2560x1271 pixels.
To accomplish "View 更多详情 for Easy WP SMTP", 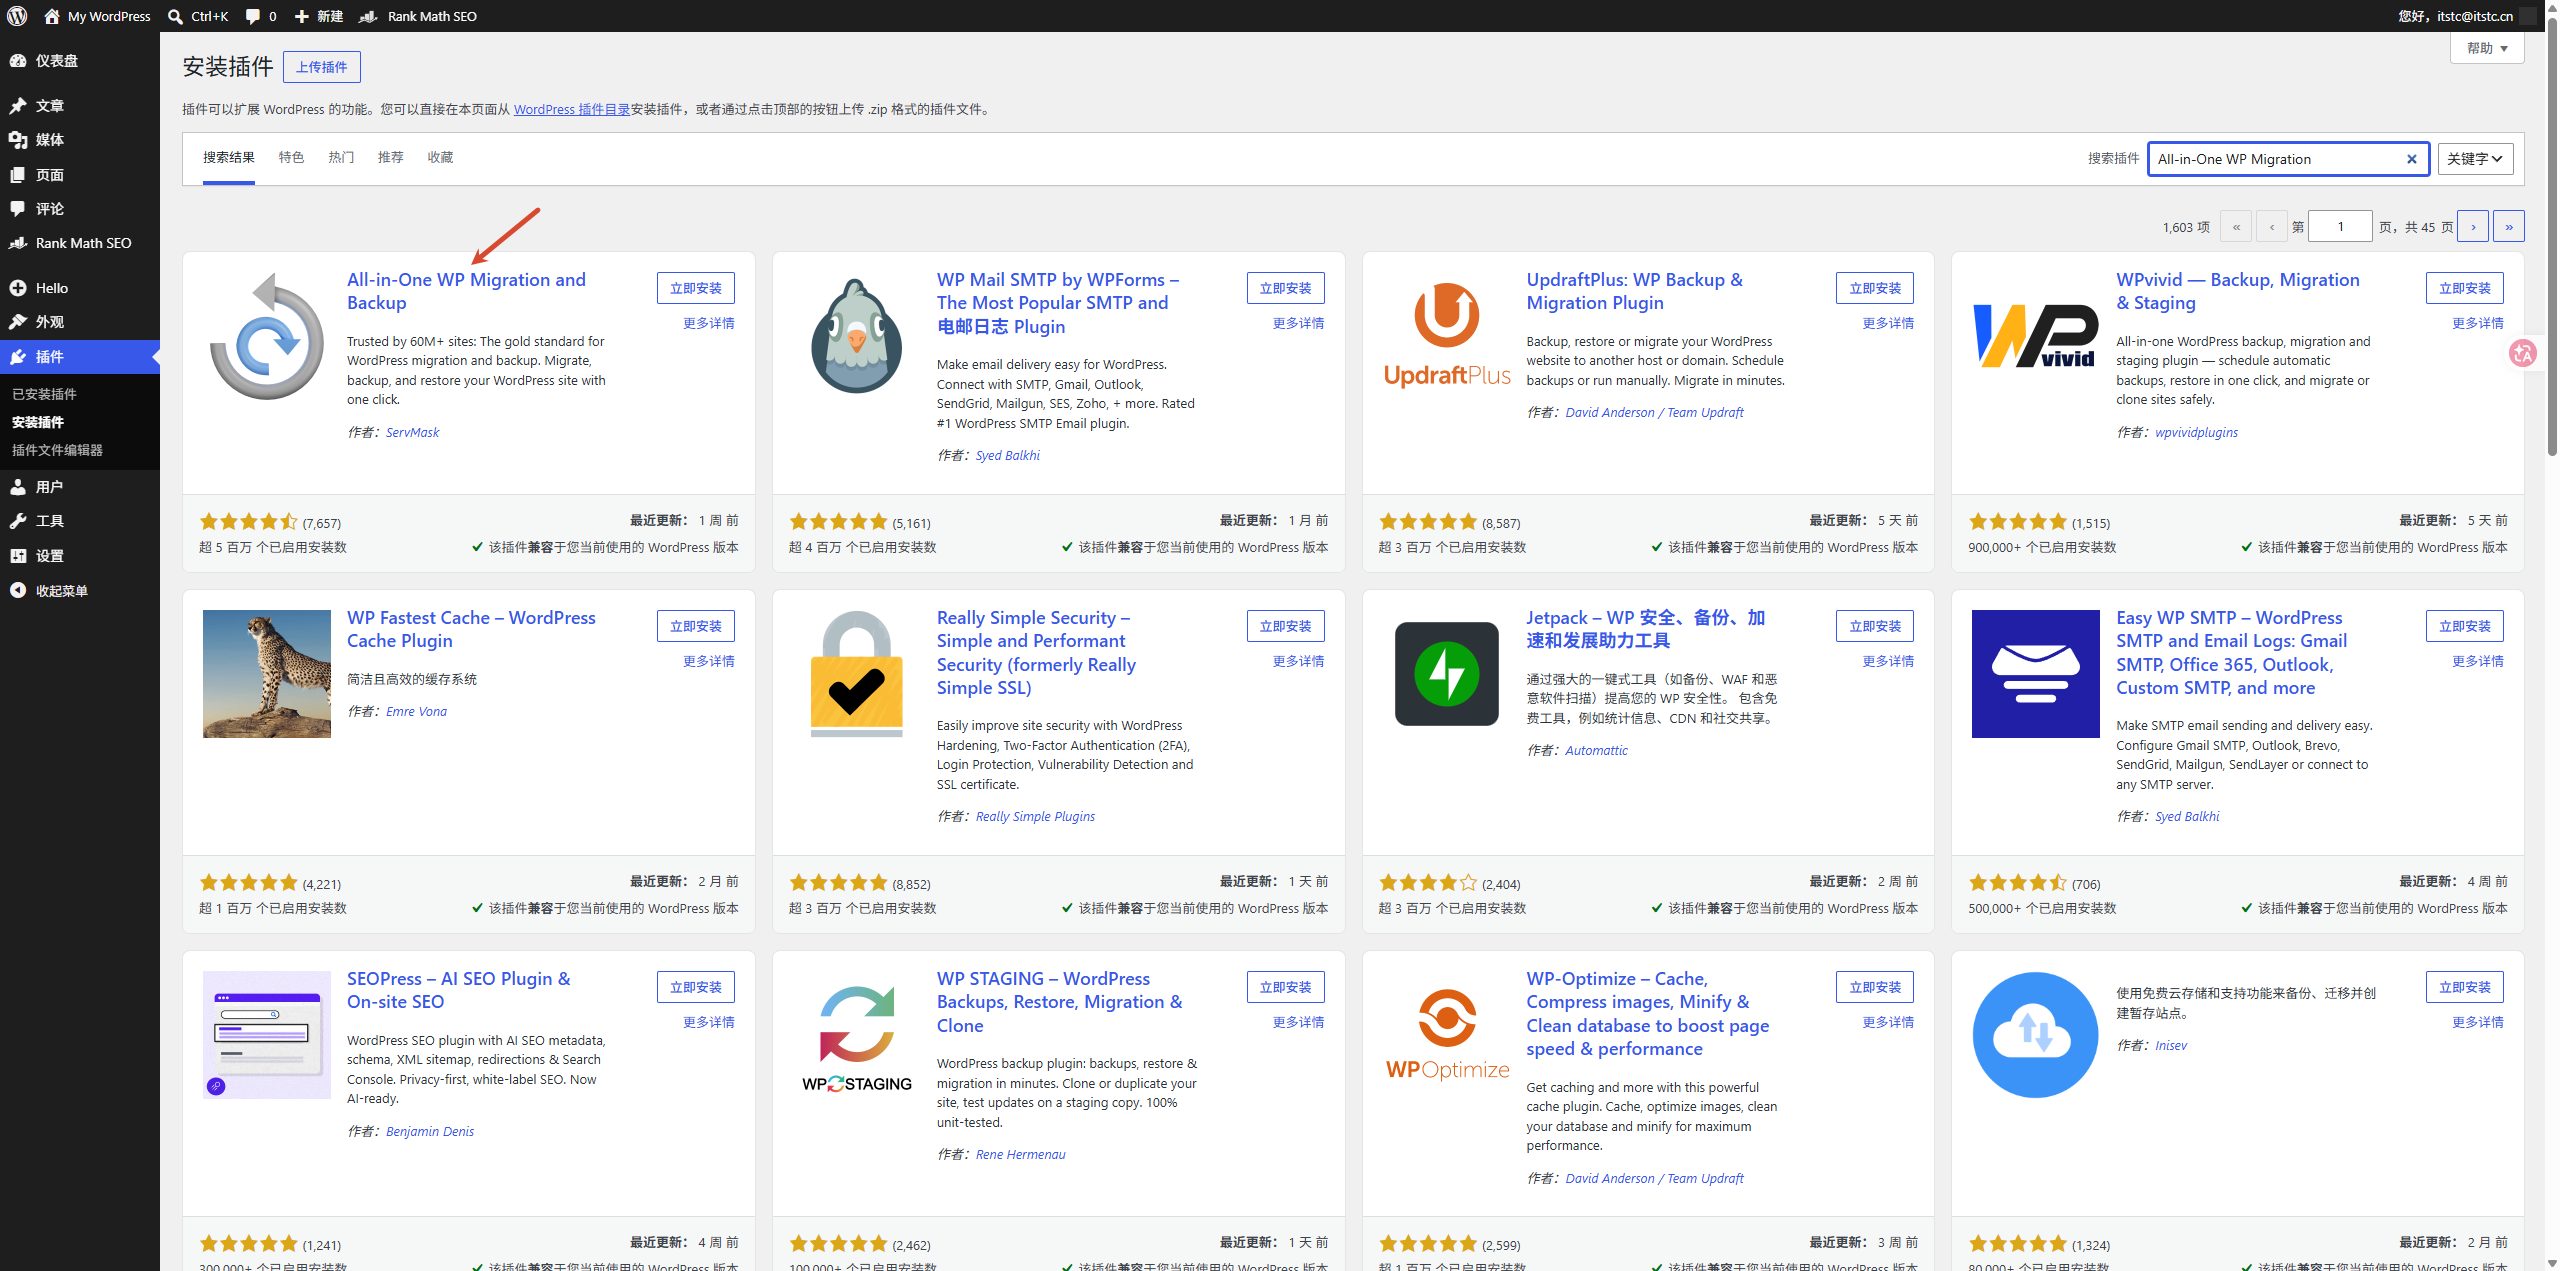I will point(2478,661).
